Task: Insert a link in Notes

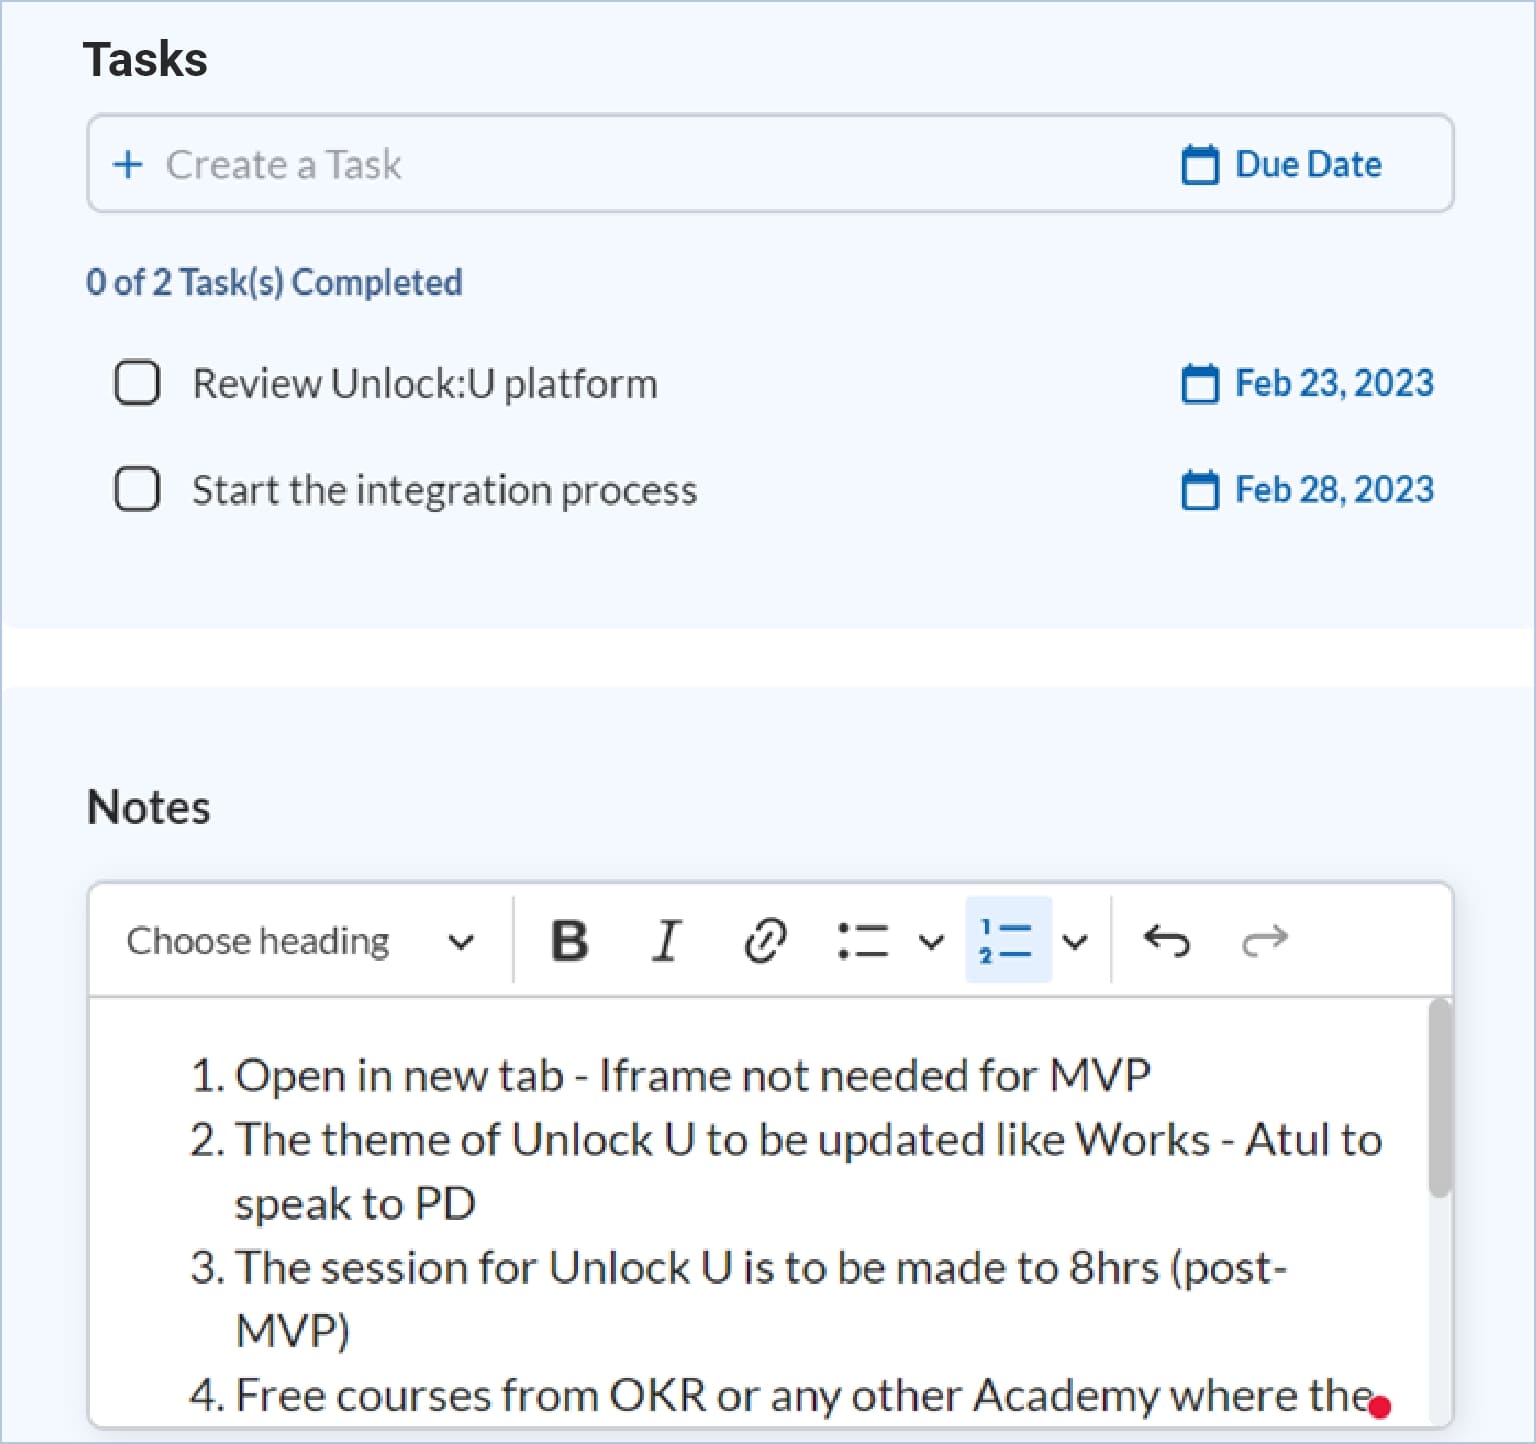Action: tap(765, 941)
